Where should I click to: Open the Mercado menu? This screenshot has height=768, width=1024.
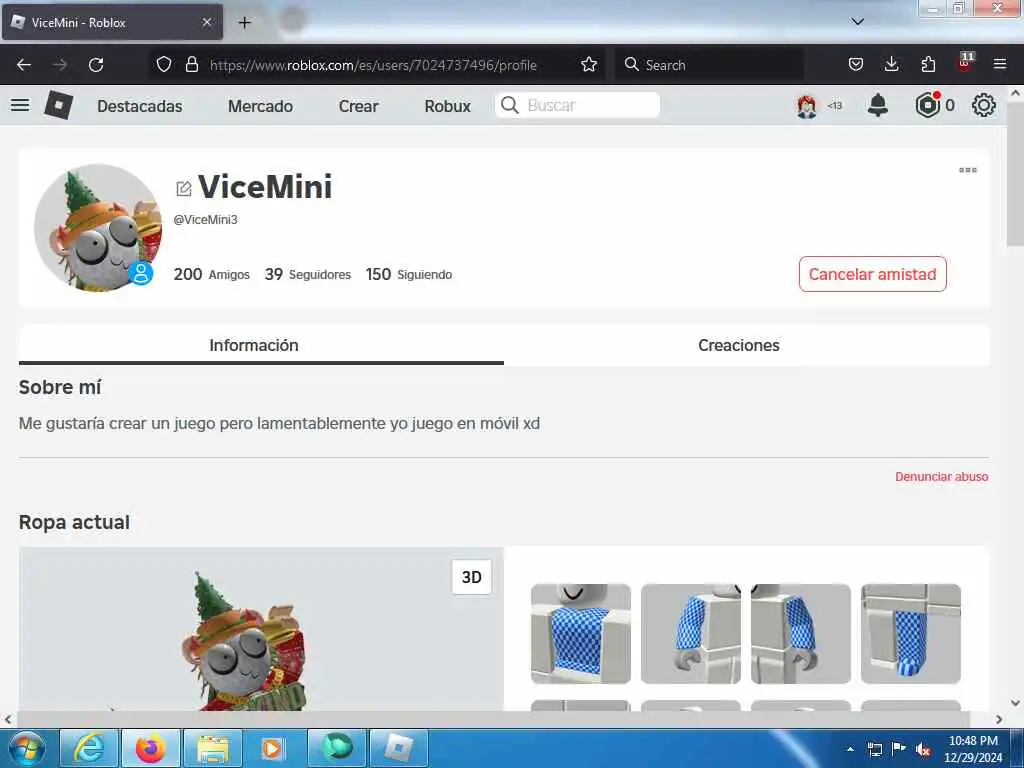tap(261, 106)
